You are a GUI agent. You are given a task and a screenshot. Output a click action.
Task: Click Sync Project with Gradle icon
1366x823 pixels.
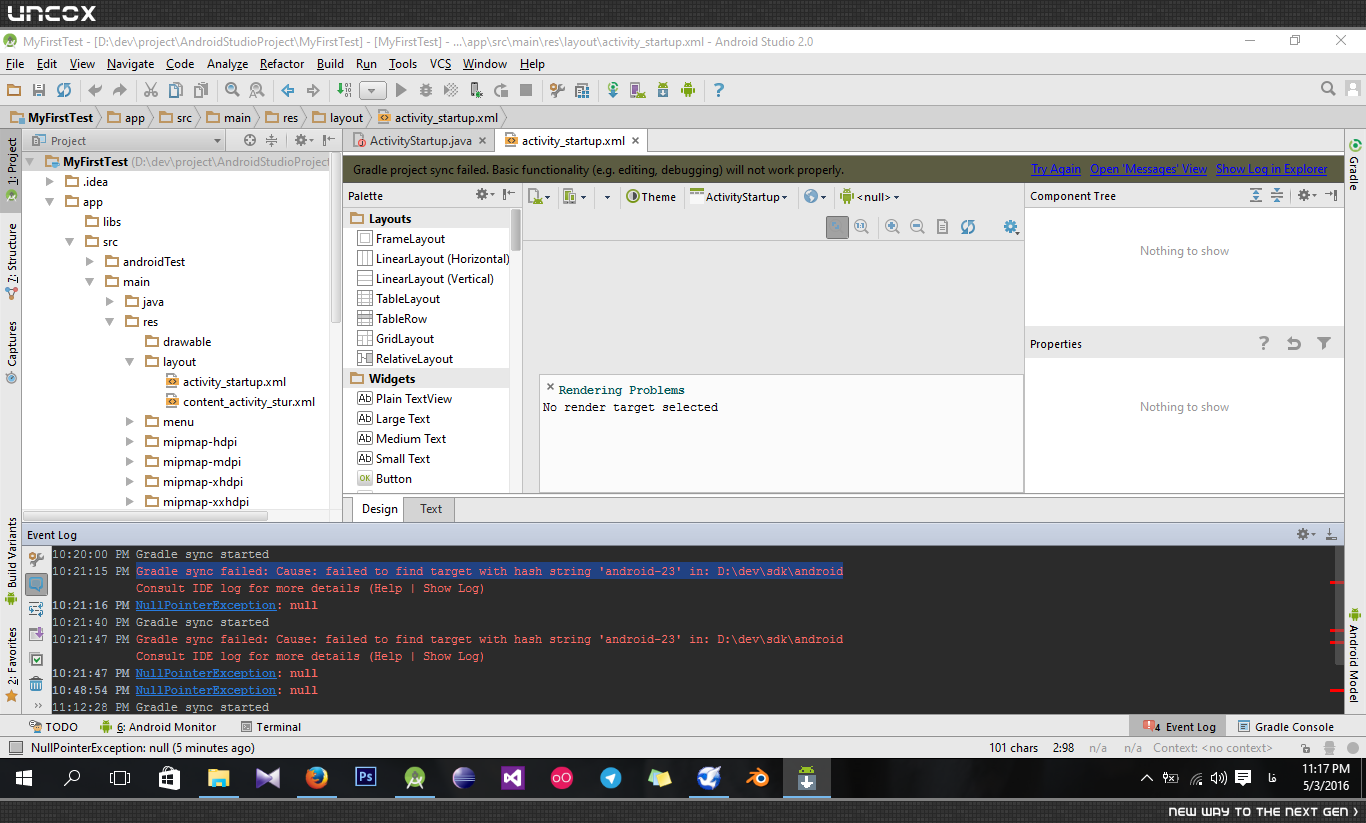click(x=613, y=90)
